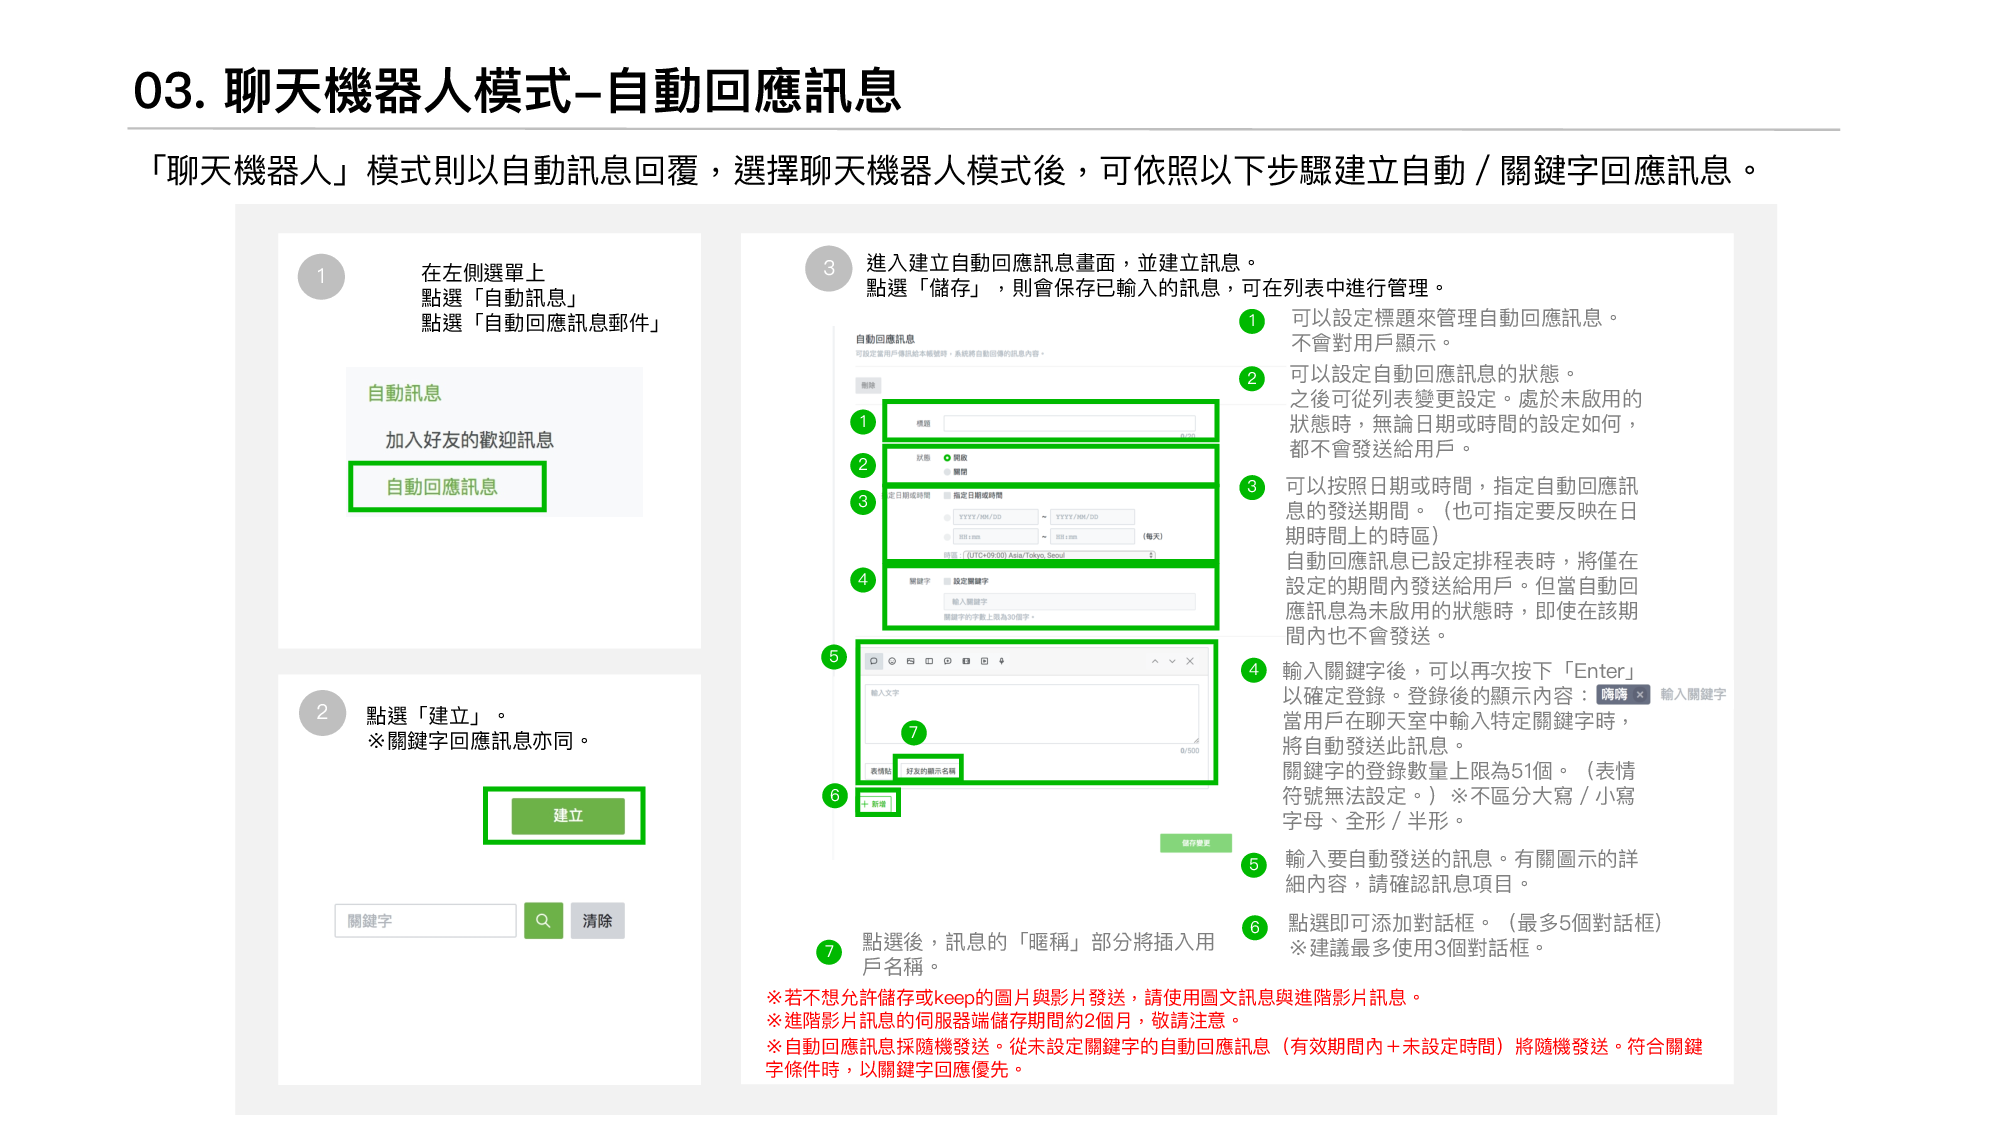The width and height of the screenshot is (2000, 1125).
Task: Pick the photo message image icon
Action: tap(910, 661)
